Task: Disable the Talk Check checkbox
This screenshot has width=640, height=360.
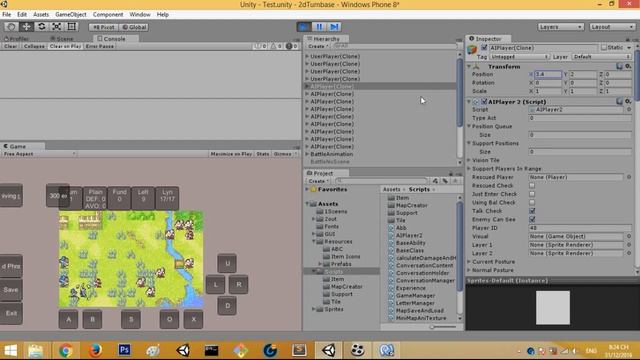Action: (532, 211)
